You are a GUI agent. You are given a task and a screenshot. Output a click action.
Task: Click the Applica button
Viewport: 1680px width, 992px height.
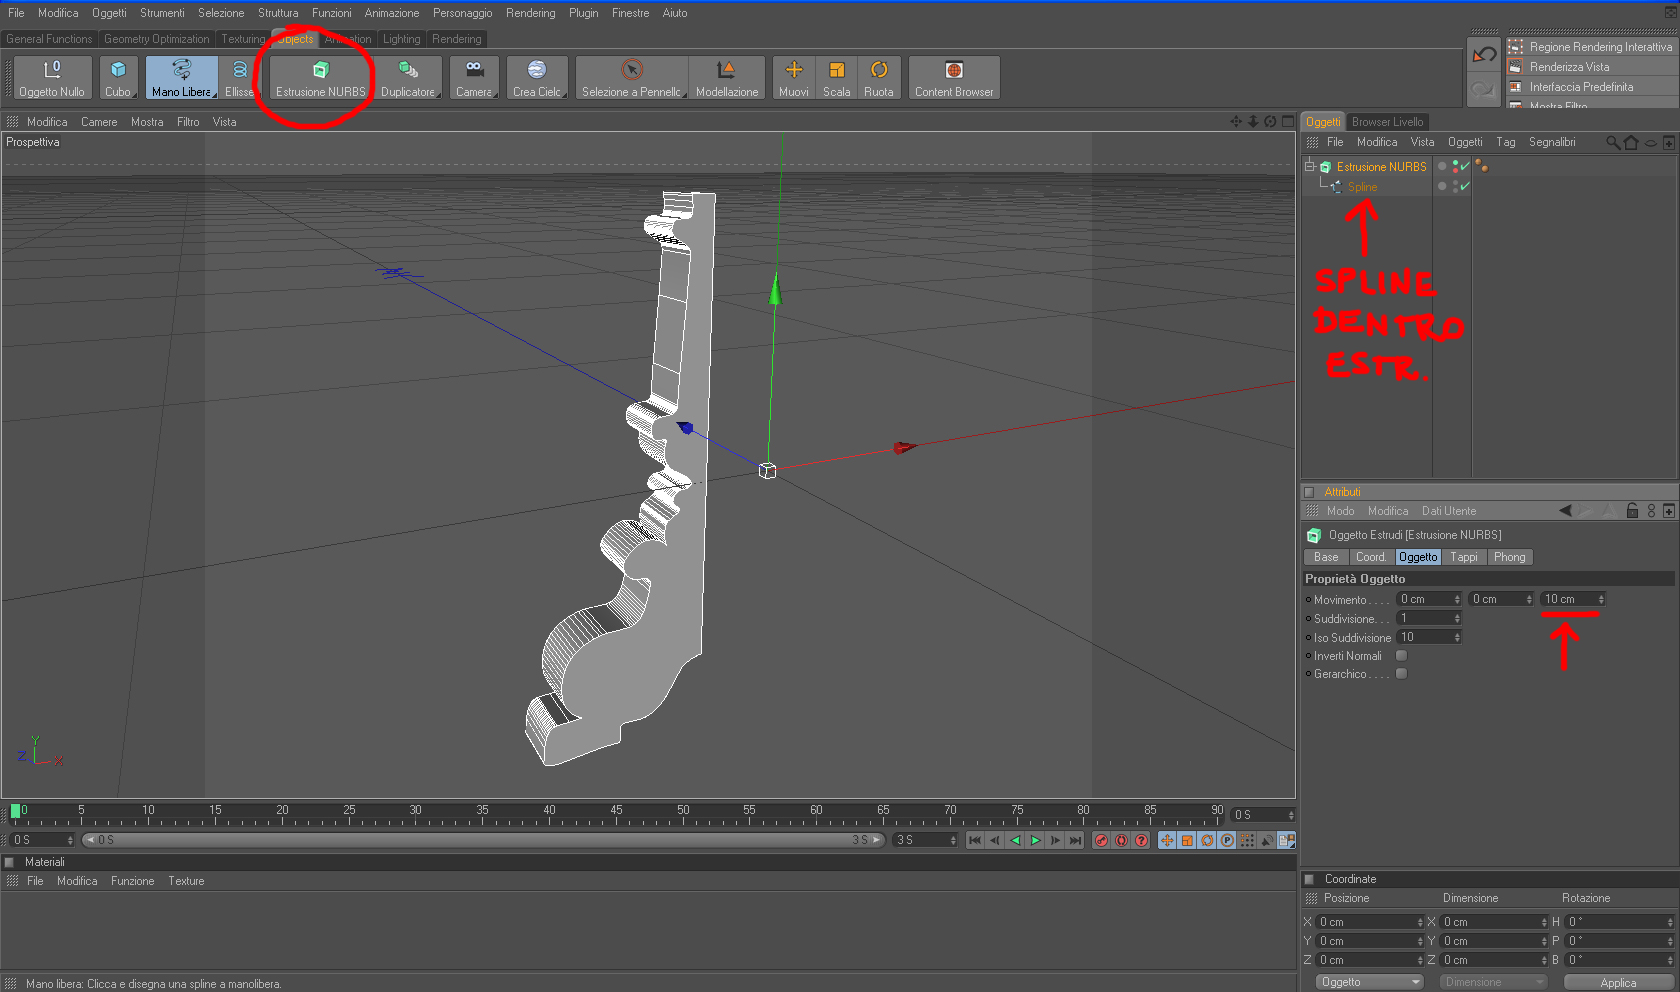(x=1618, y=982)
